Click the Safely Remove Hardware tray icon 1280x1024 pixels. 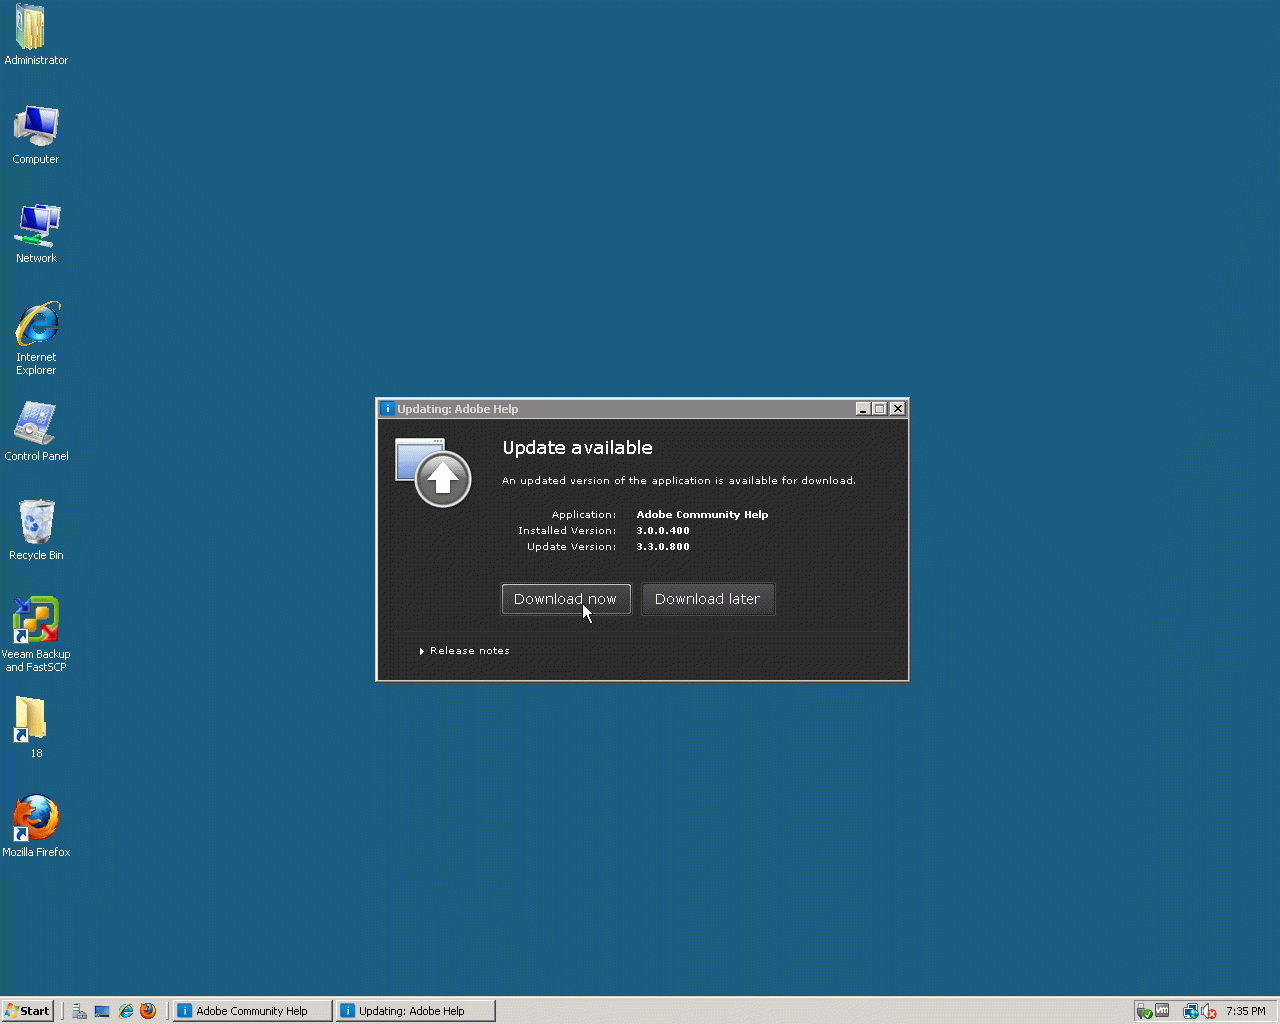point(1144,1011)
